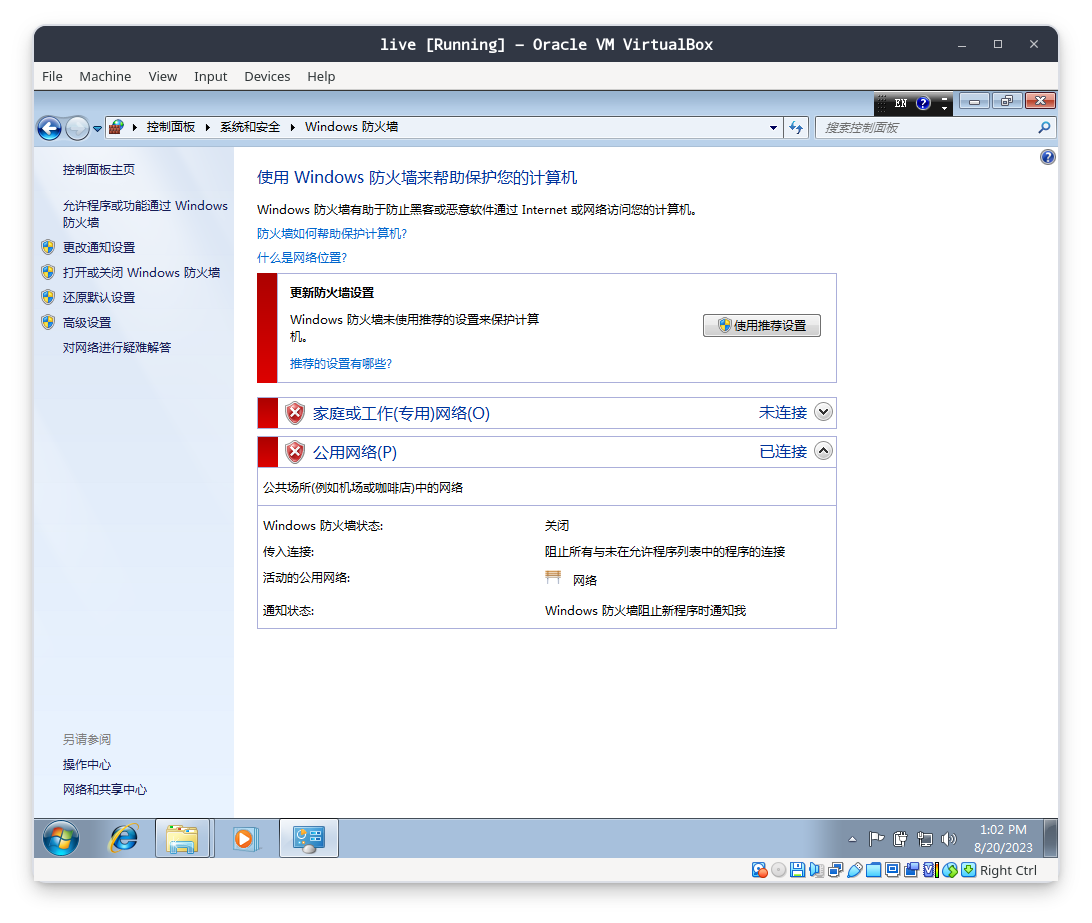Image resolution: width=1092 pixels, height=923 pixels.
Task: Click the network tray icon
Action: point(925,839)
